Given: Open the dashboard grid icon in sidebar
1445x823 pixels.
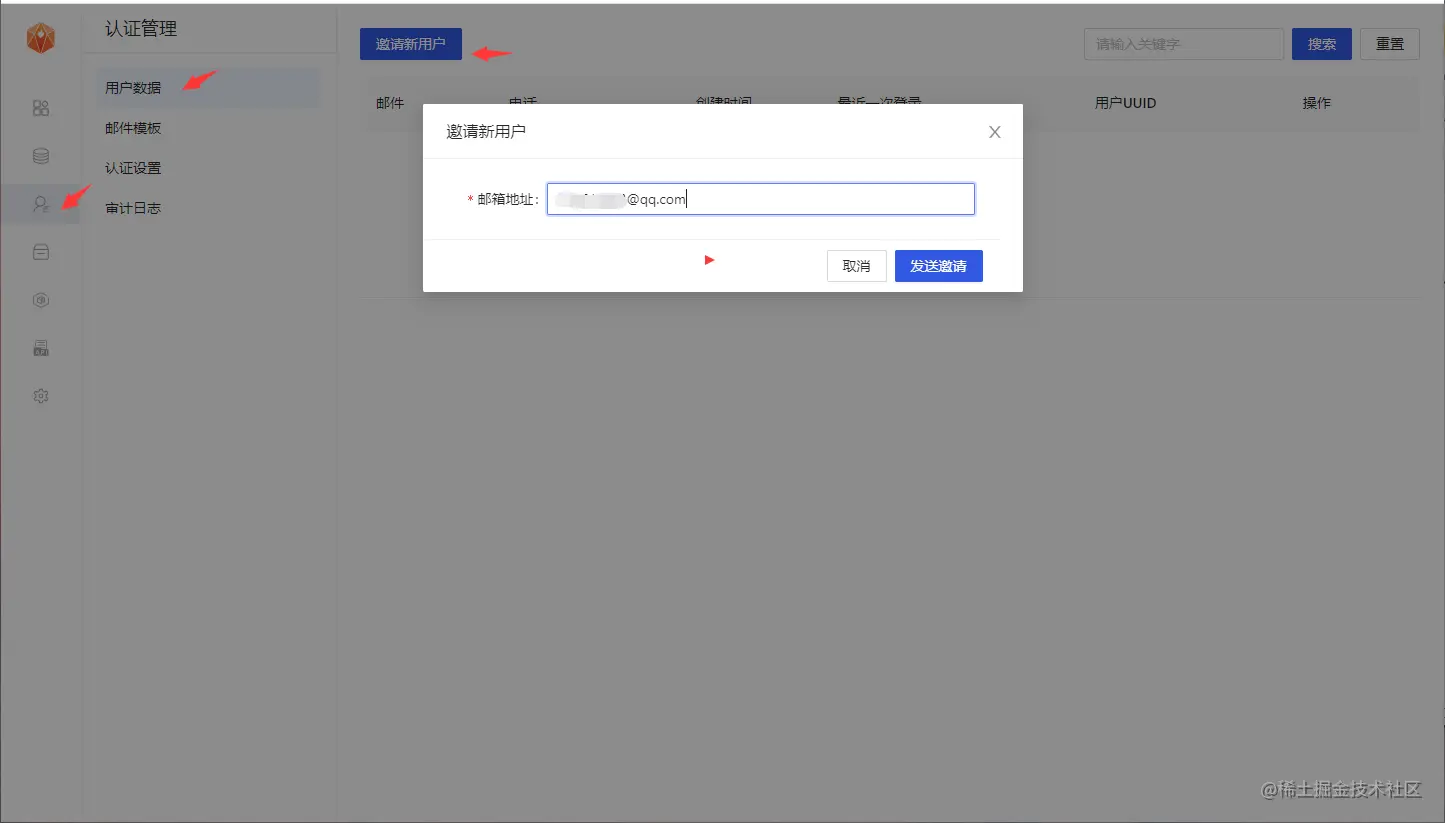Looking at the screenshot, I should pos(41,108).
